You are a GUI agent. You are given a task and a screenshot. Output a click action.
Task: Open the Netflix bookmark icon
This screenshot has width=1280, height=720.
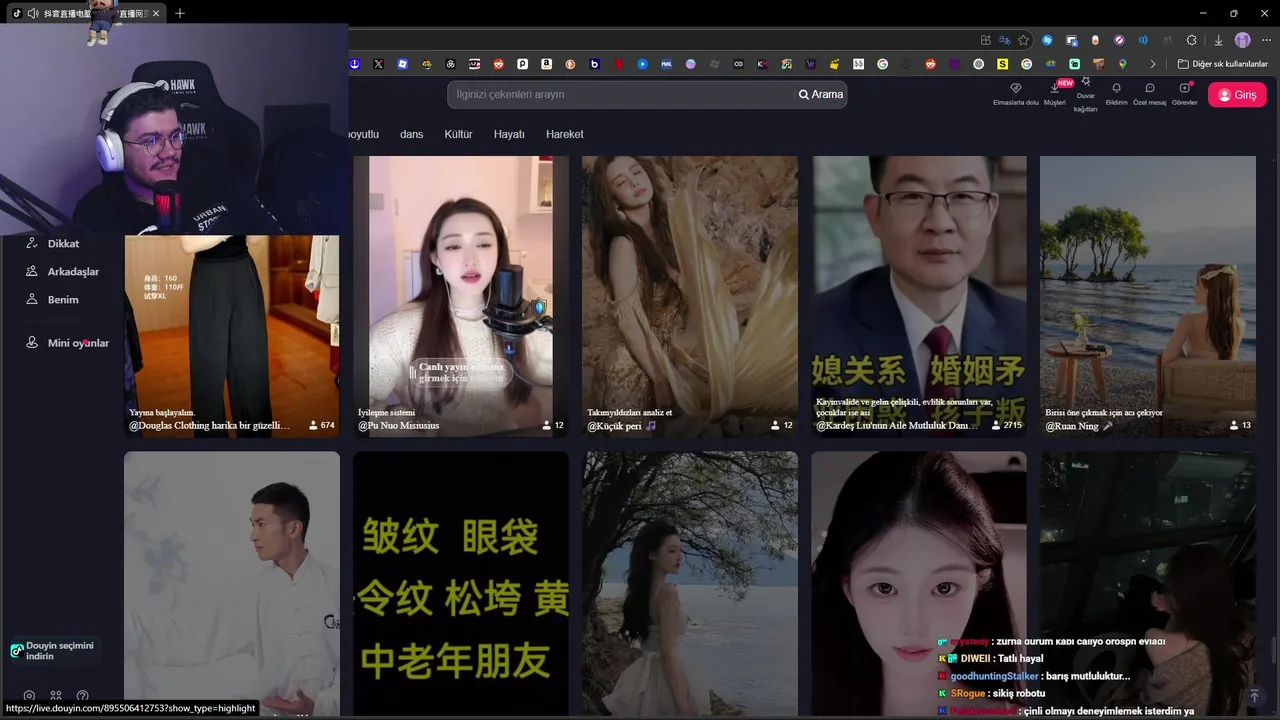(619, 64)
